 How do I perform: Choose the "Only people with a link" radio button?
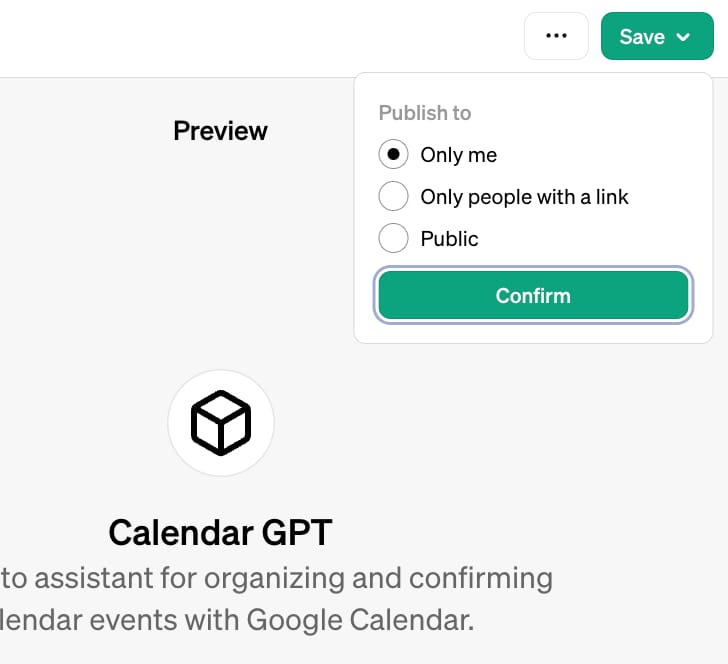[x=393, y=196]
